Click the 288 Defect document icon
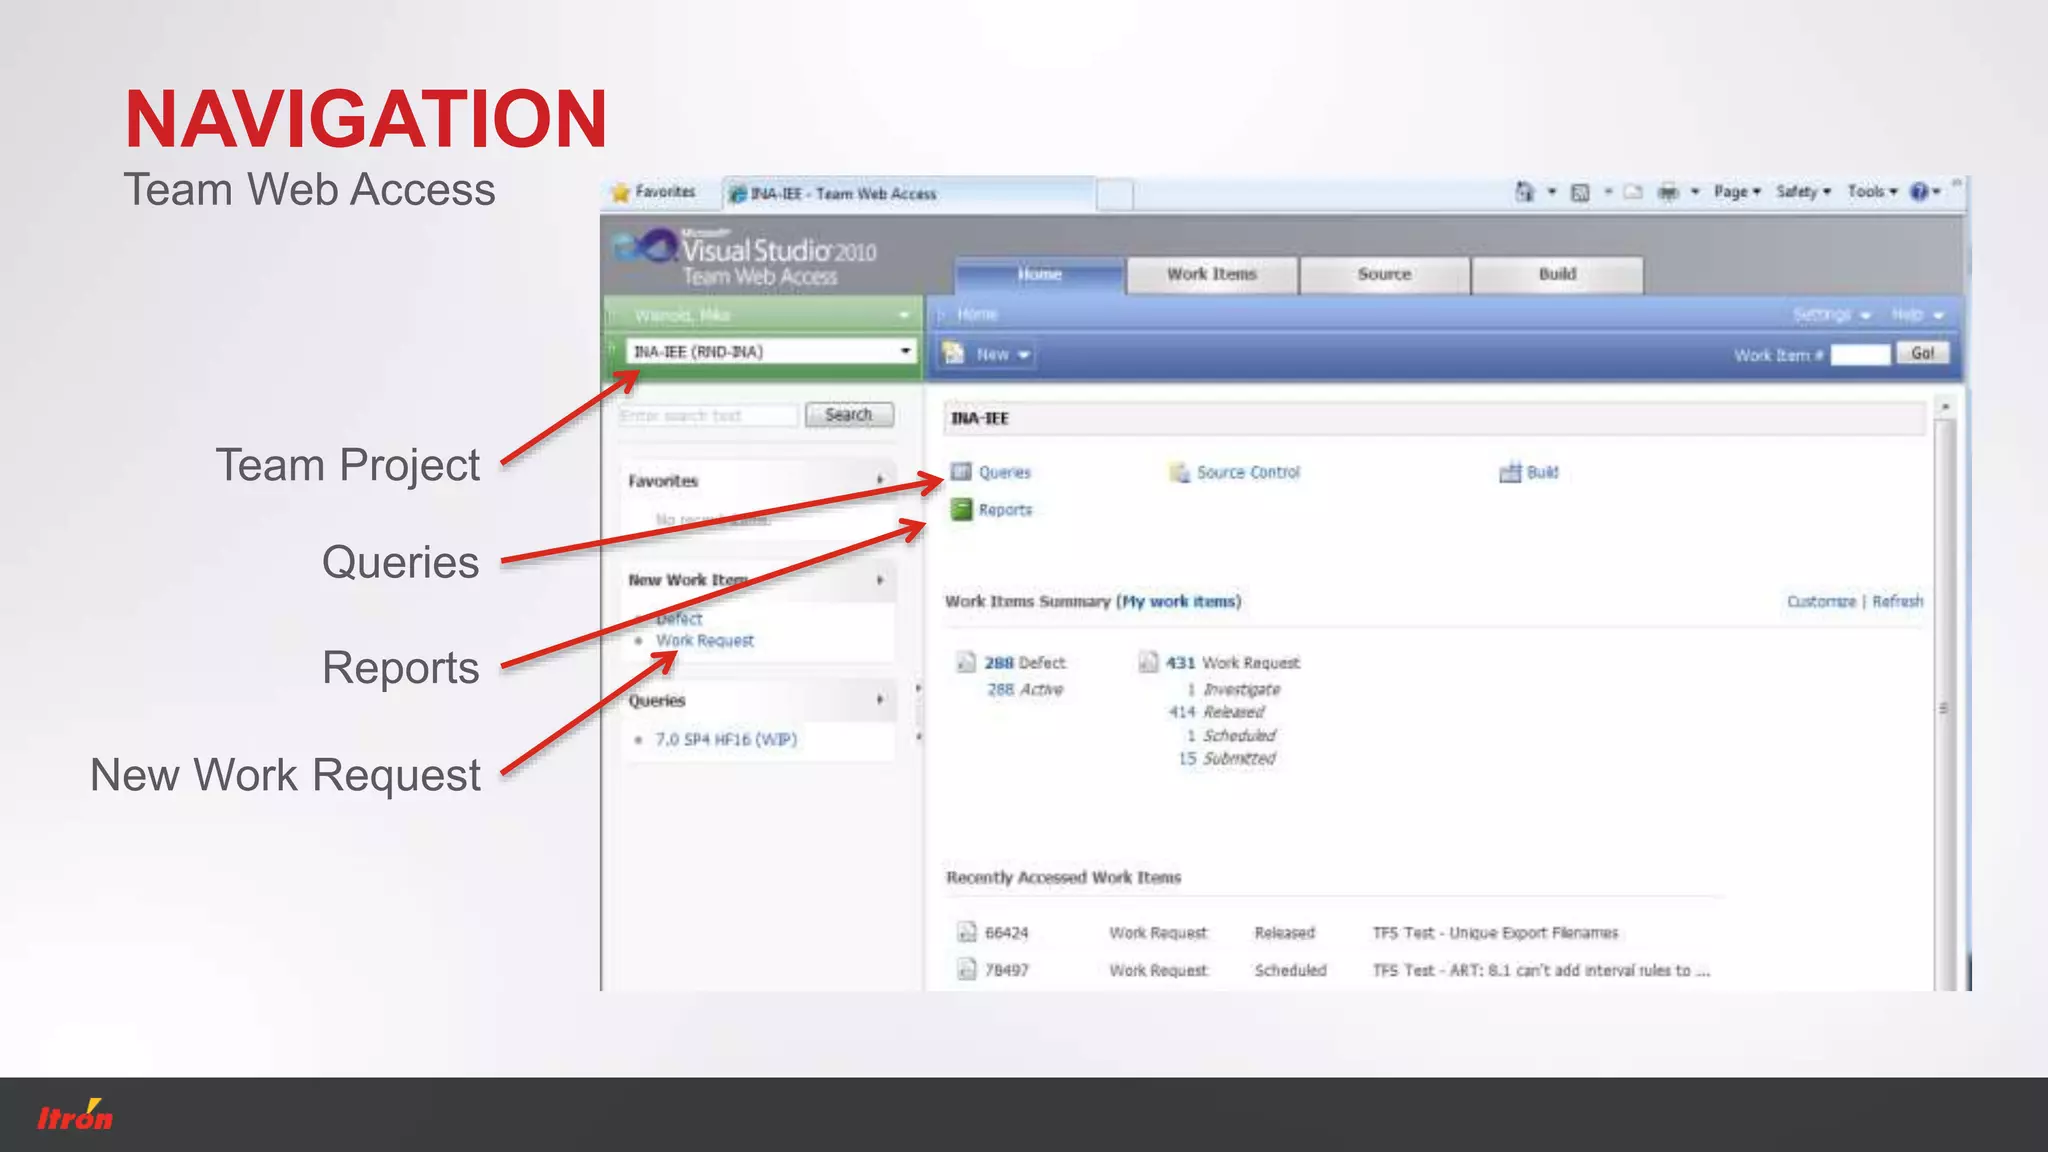The height and width of the screenshot is (1152, 2048). [x=966, y=662]
